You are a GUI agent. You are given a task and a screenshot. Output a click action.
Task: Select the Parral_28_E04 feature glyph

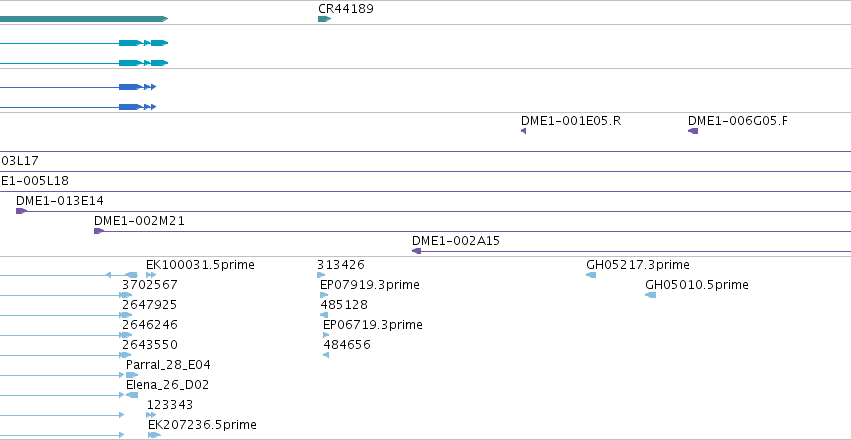click(x=132, y=375)
